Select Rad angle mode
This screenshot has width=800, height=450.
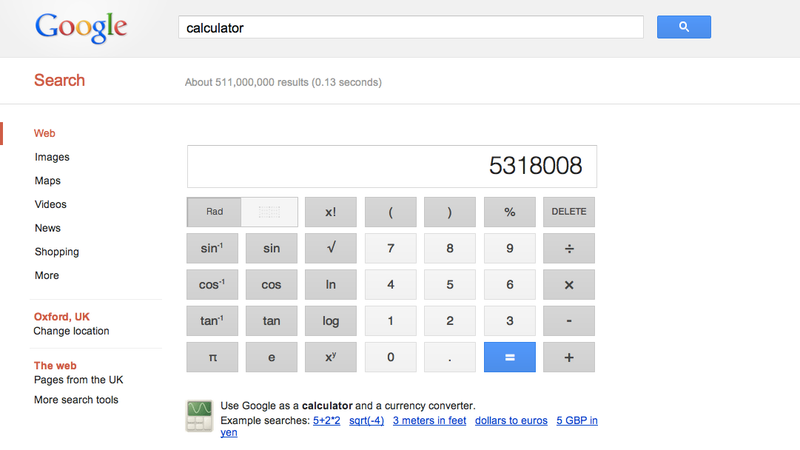(x=214, y=212)
